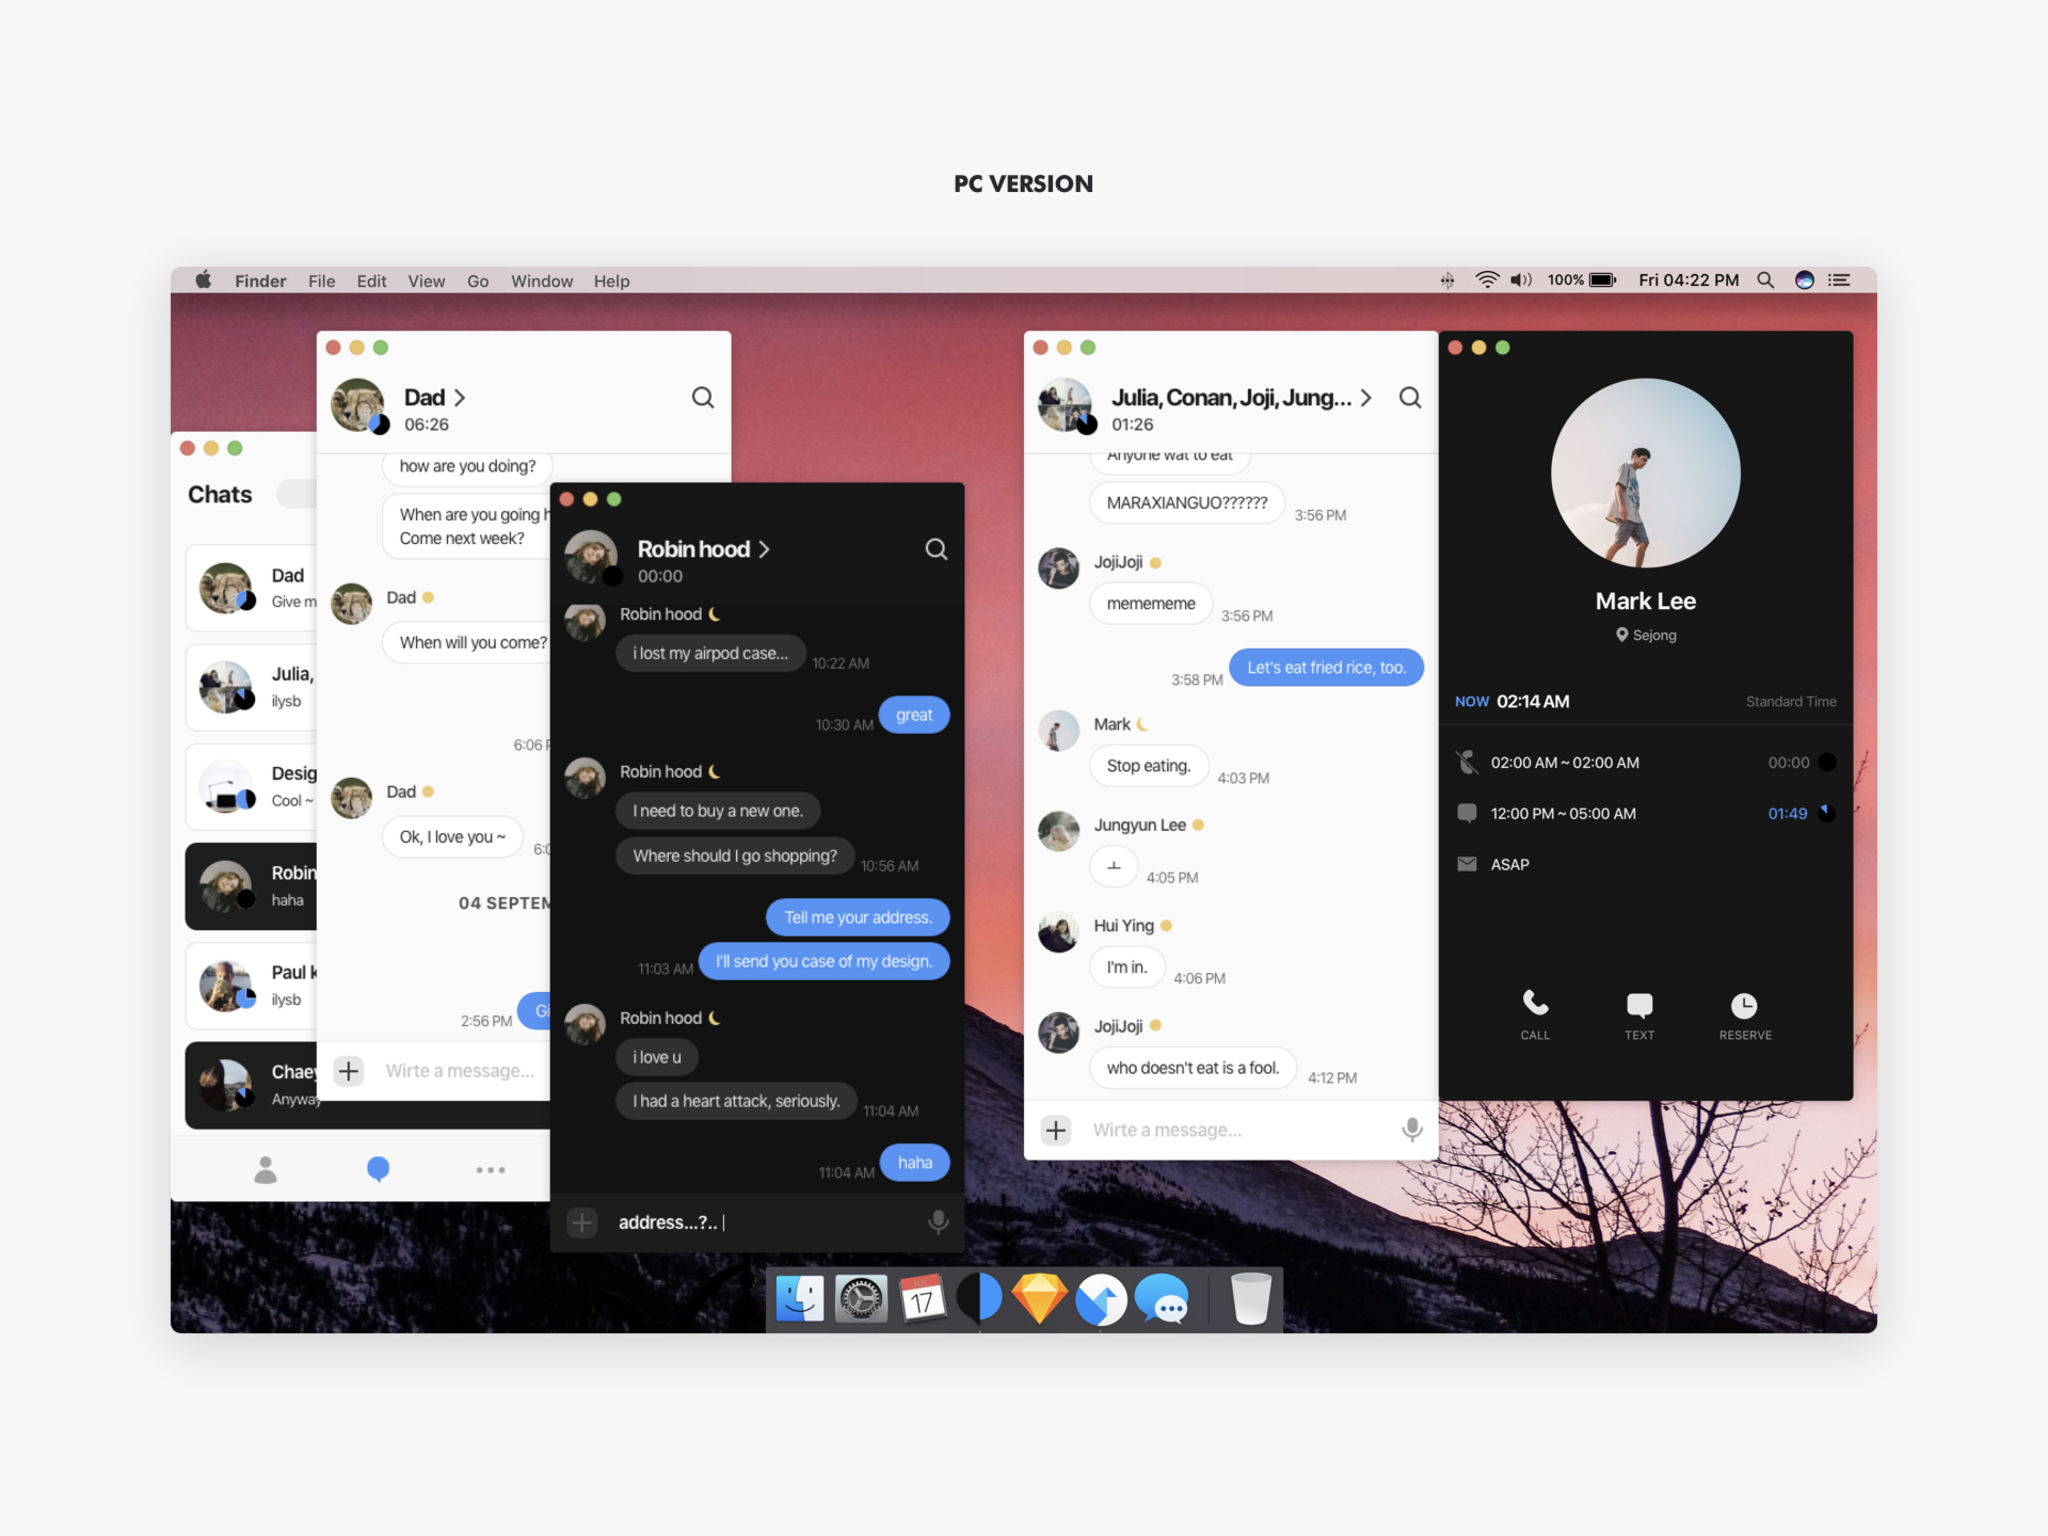The height and width of the screenshot is (1536, 2048).
Task: Click Hui Ying's avatar in group chat
Action: (x=1058, y=932)
